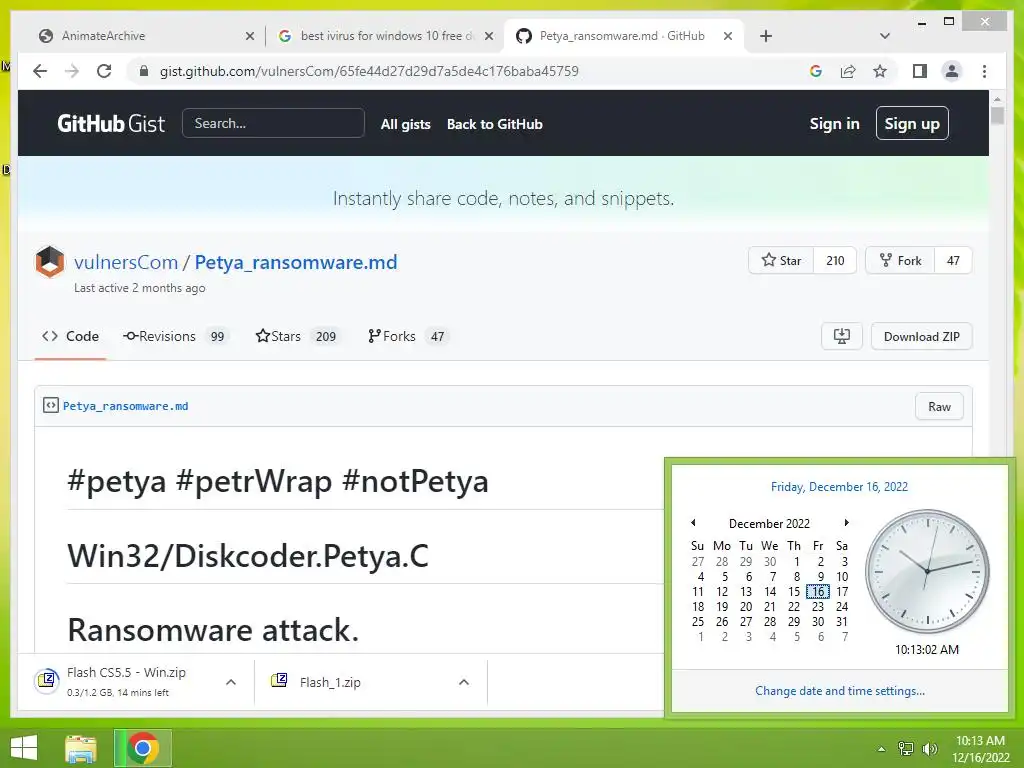Screen dimensions: 1024x768
Task: Share this page icon
Action: point(848,71)
